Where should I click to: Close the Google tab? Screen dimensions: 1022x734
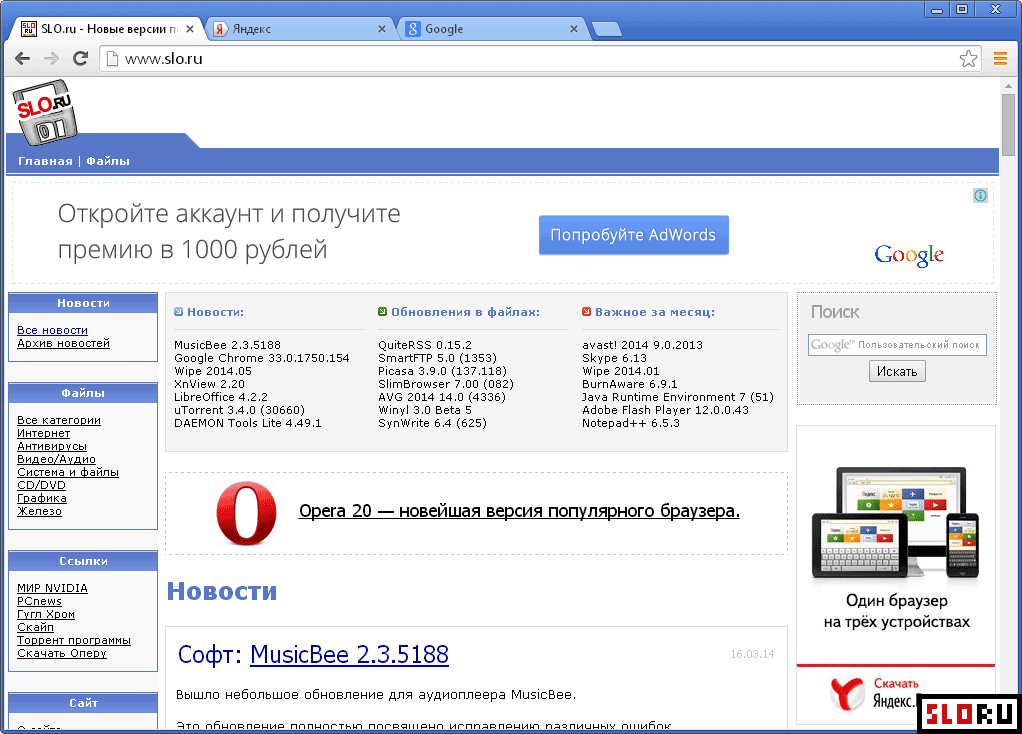pos(574,29)
